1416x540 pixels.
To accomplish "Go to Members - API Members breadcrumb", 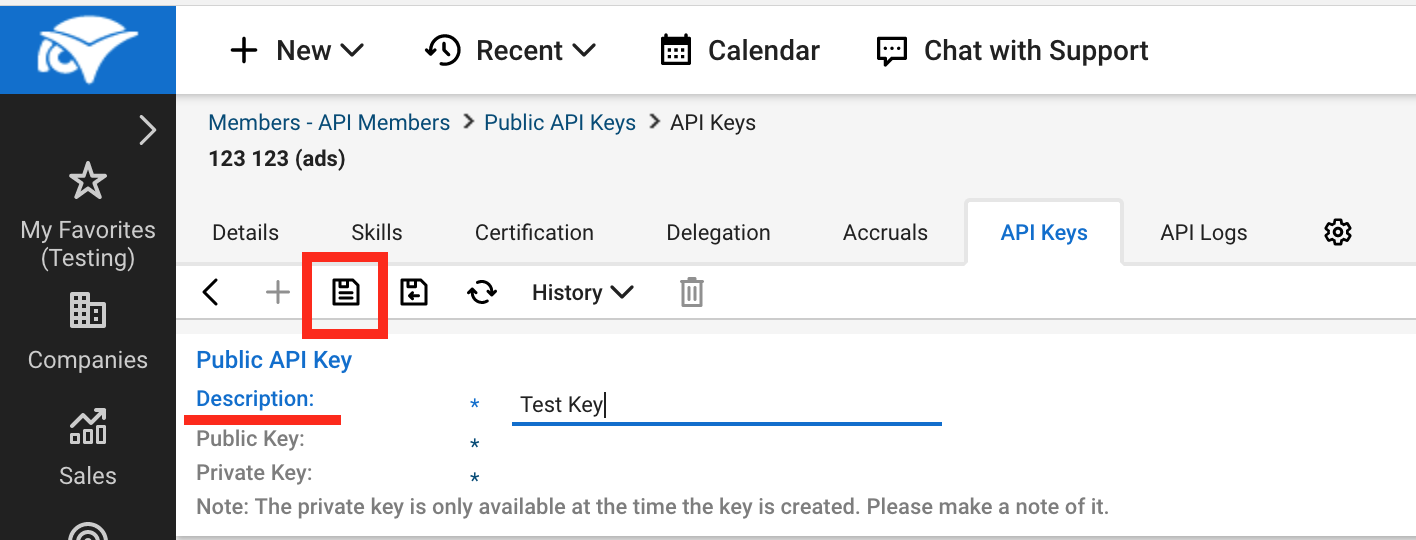I will tap(329, 122).
